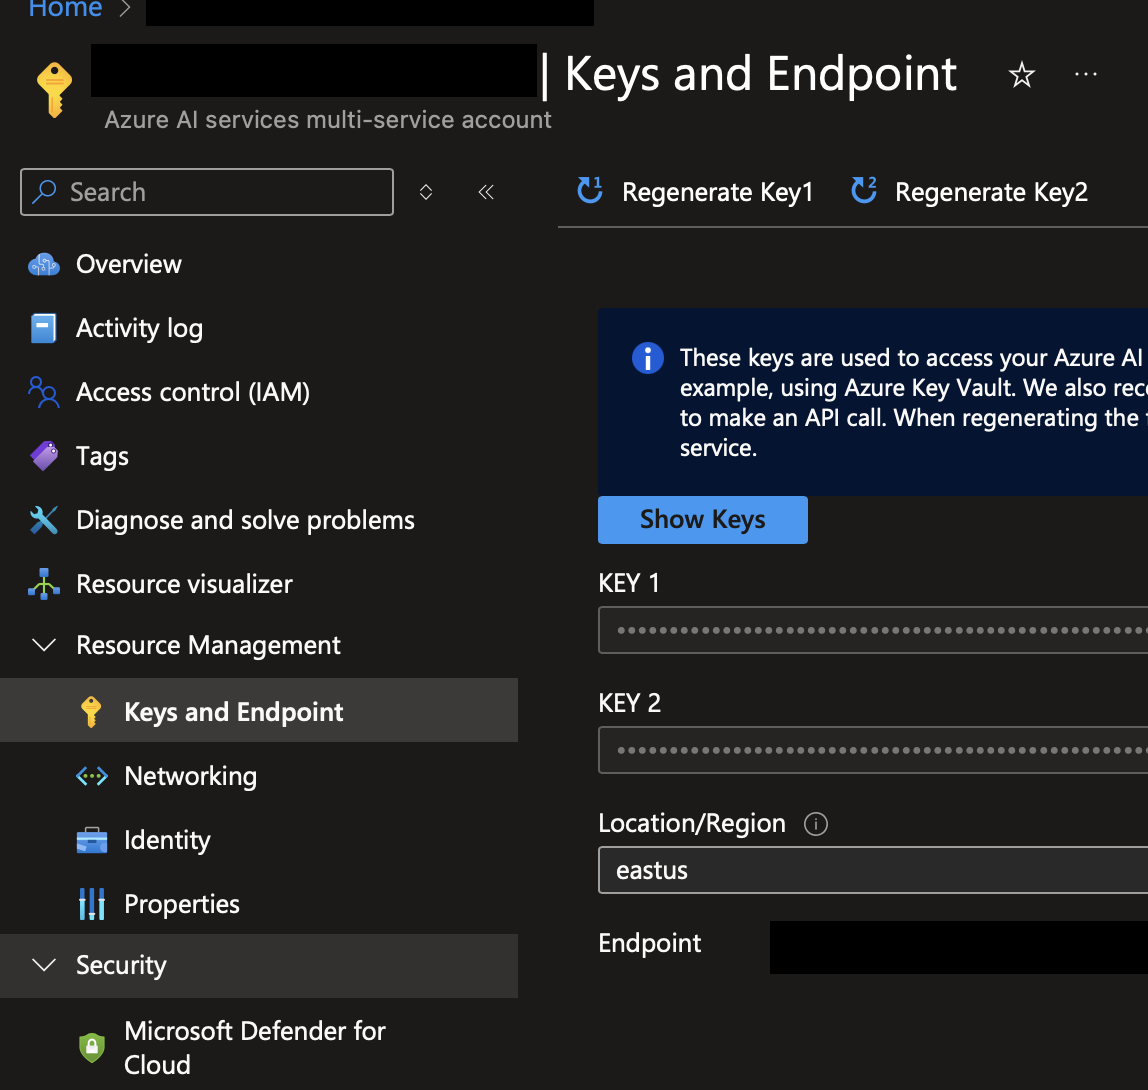Click Regenerate Key2 button
The height and width of the screenshot is (1090, 1148).
(x=970, y=192)
